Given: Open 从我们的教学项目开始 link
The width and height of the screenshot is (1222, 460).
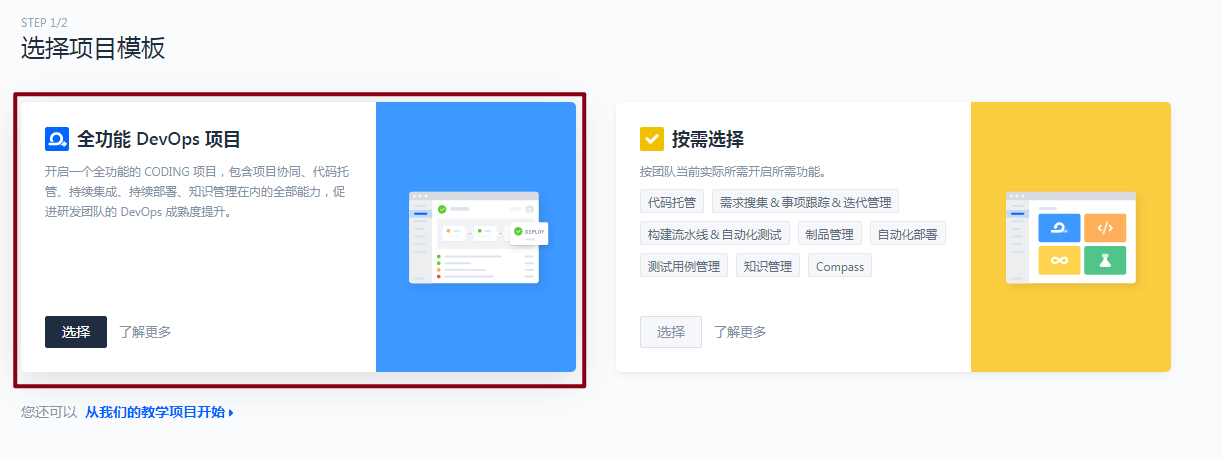Looking at the screenshot, I should coord(159,412).
